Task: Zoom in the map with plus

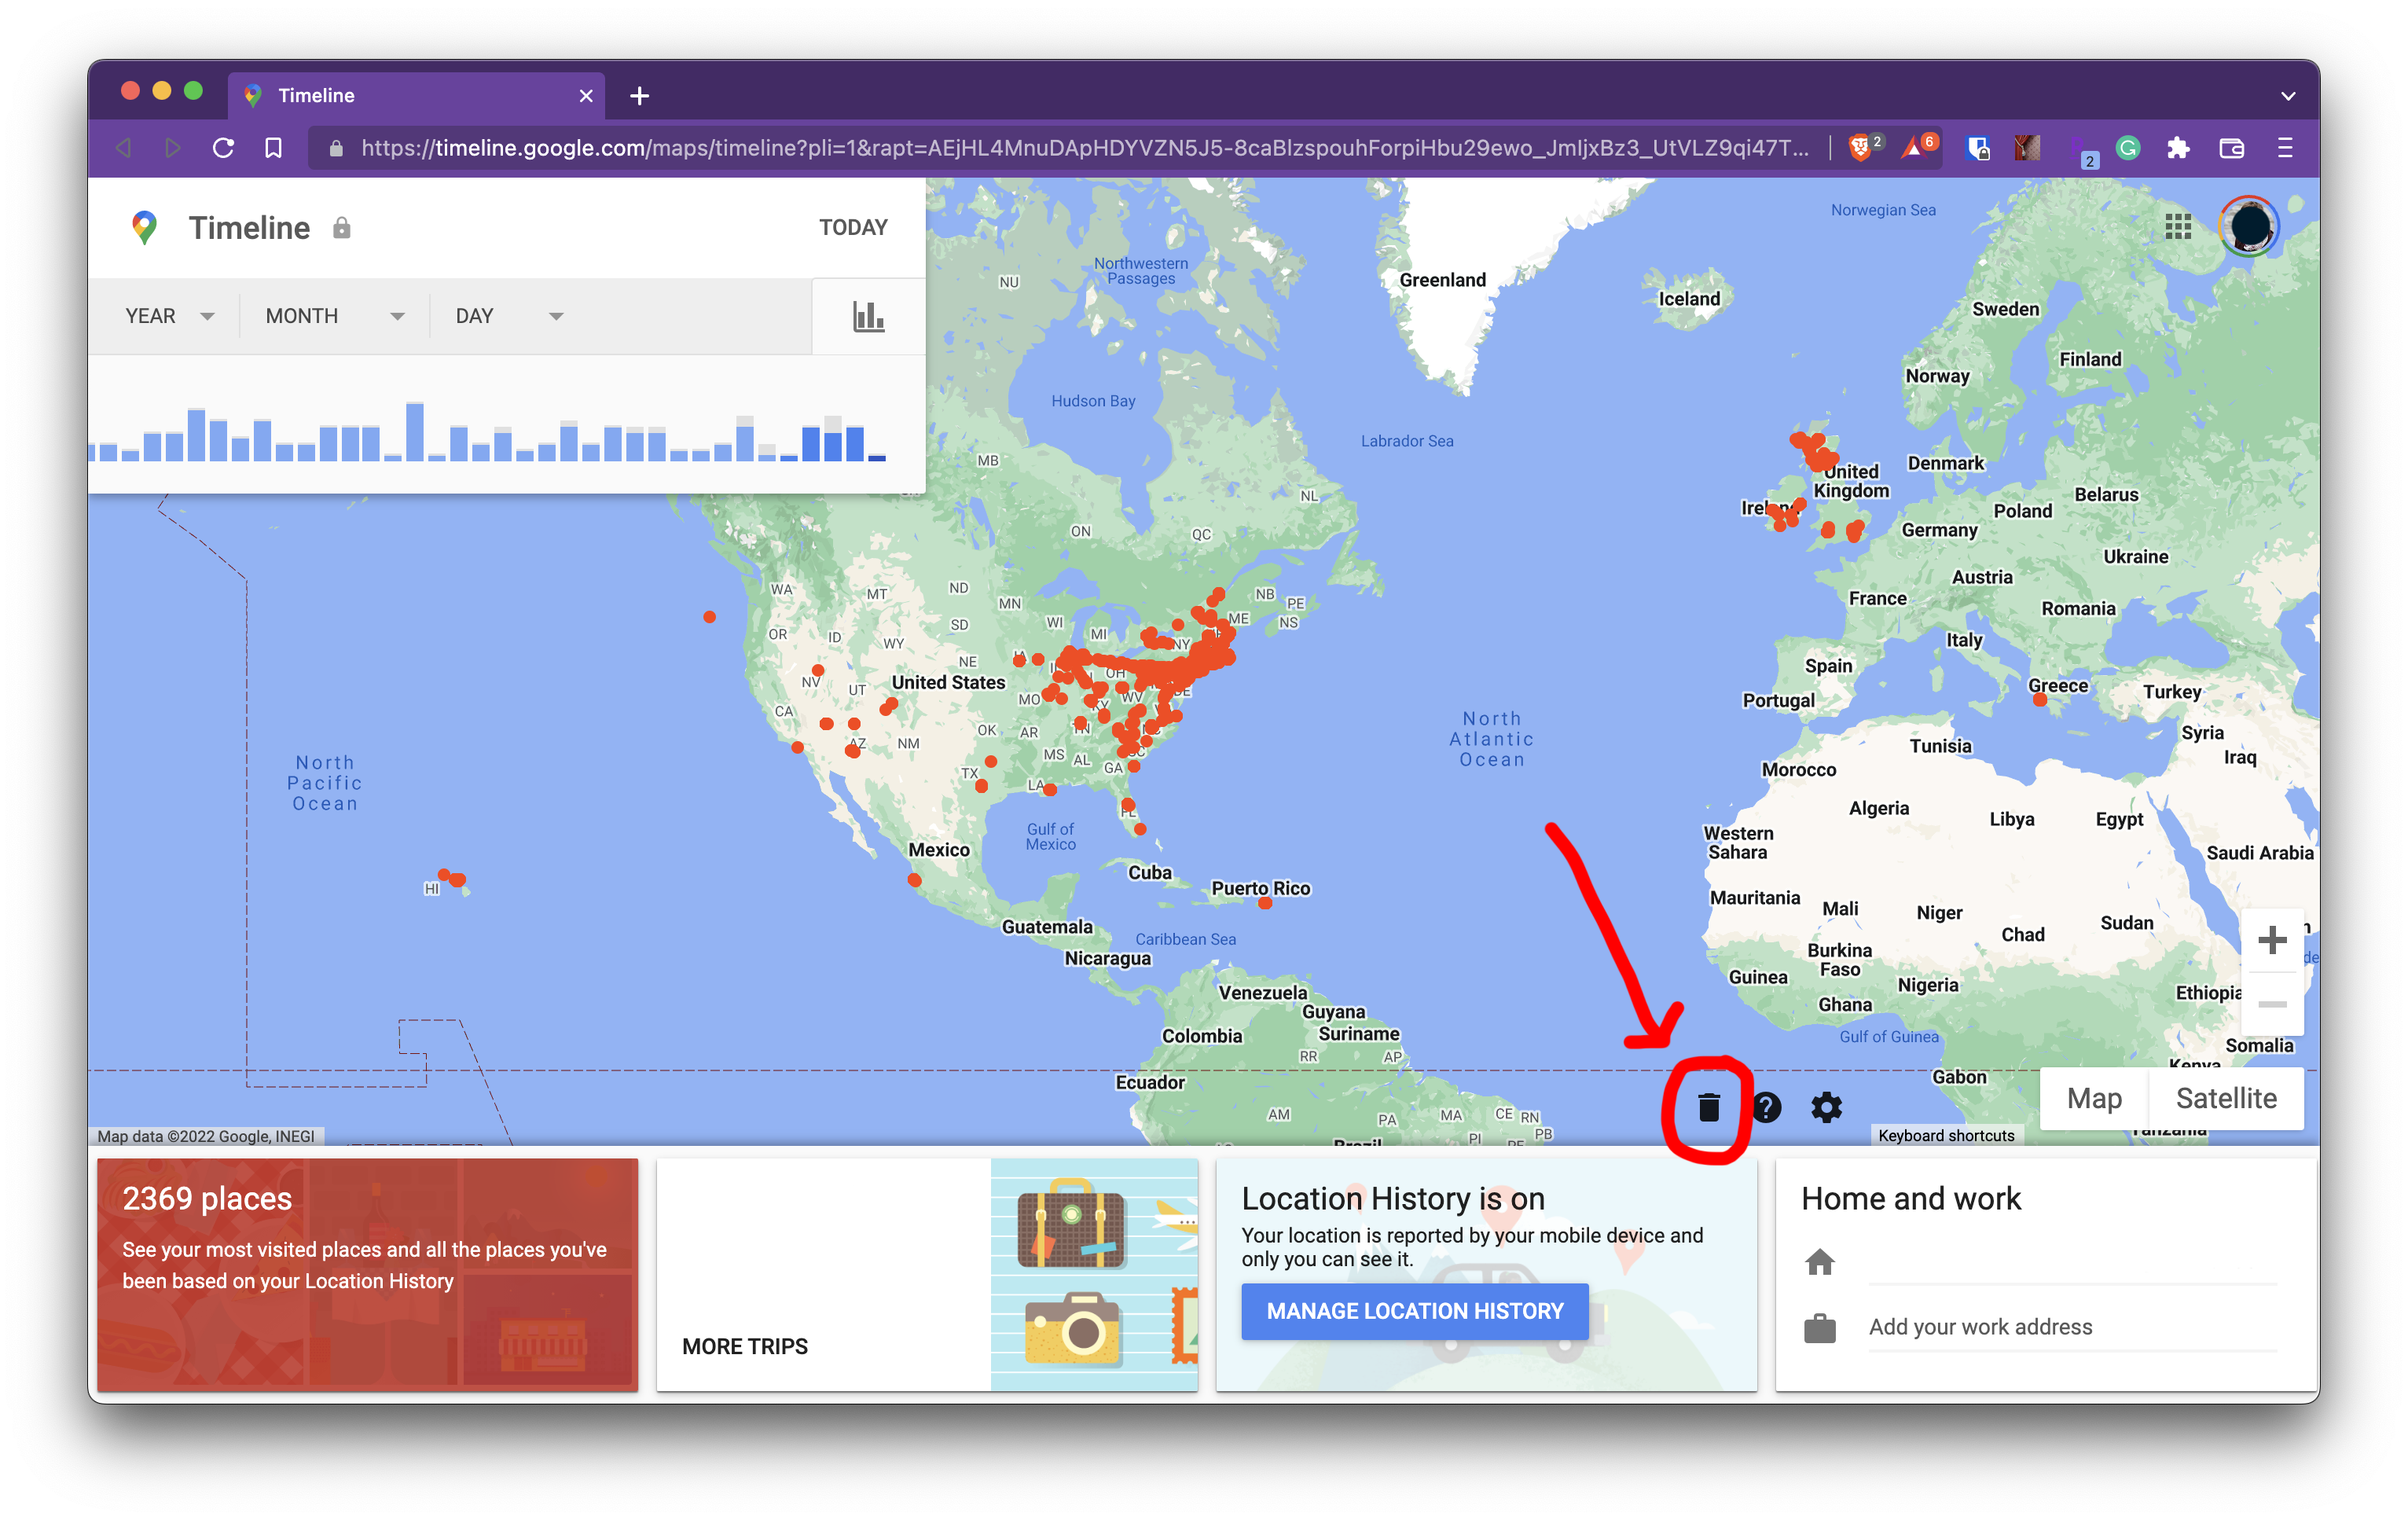Action: tap(2272, 940)
